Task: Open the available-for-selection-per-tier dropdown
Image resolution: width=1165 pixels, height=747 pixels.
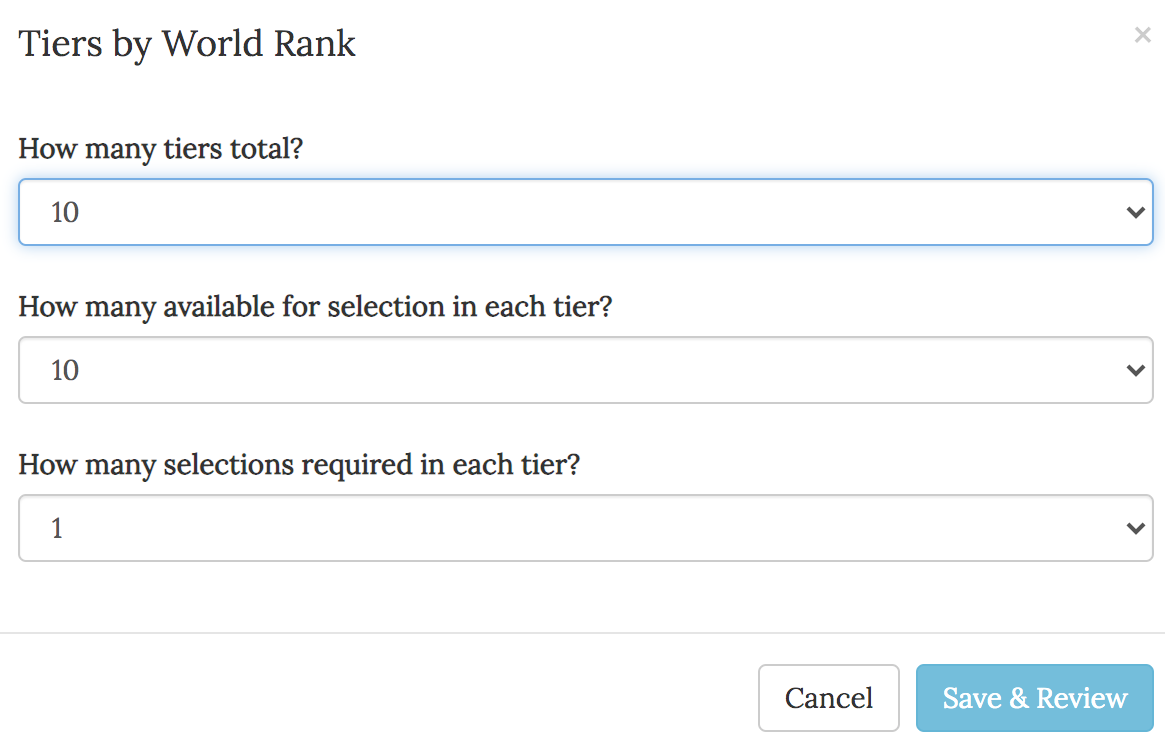Action: point(585,370)
